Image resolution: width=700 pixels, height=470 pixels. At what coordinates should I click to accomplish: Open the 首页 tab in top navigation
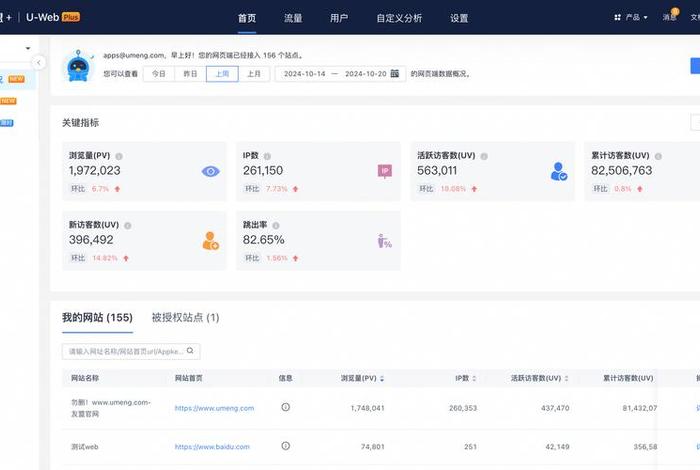(247, 18)
